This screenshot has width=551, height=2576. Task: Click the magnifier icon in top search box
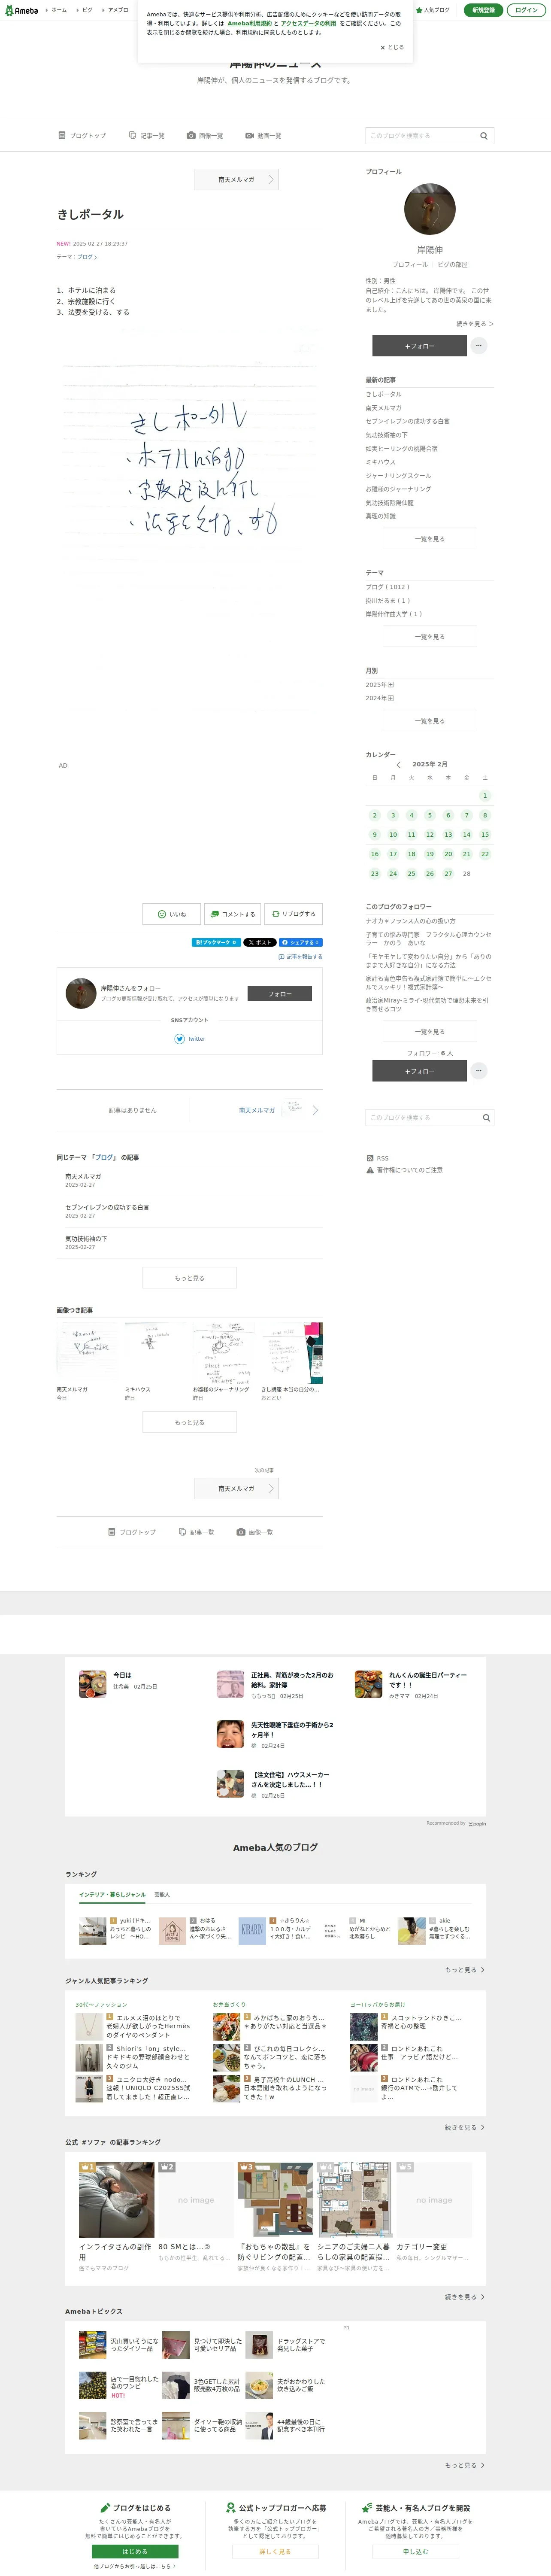tap(484, 136)
